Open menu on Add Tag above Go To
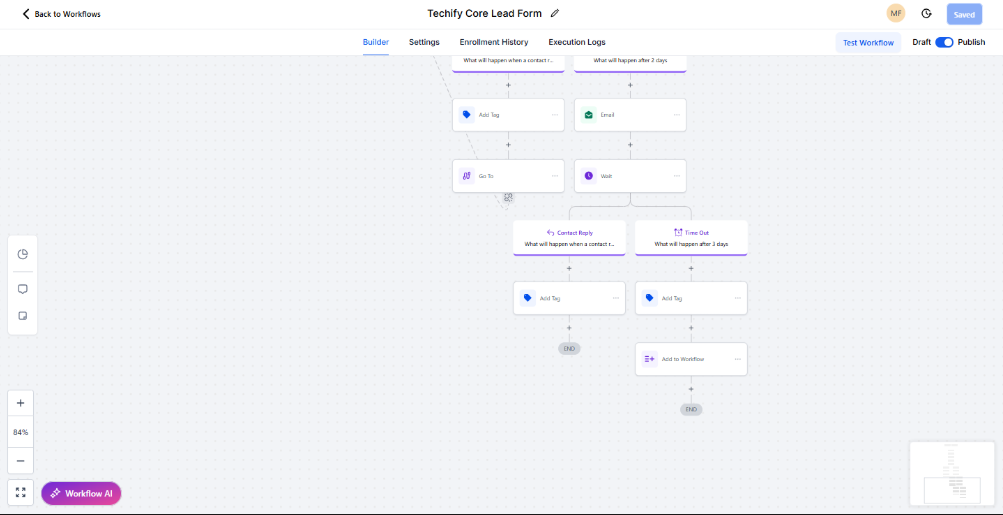 pyautogui.click(x=555, y=115)
